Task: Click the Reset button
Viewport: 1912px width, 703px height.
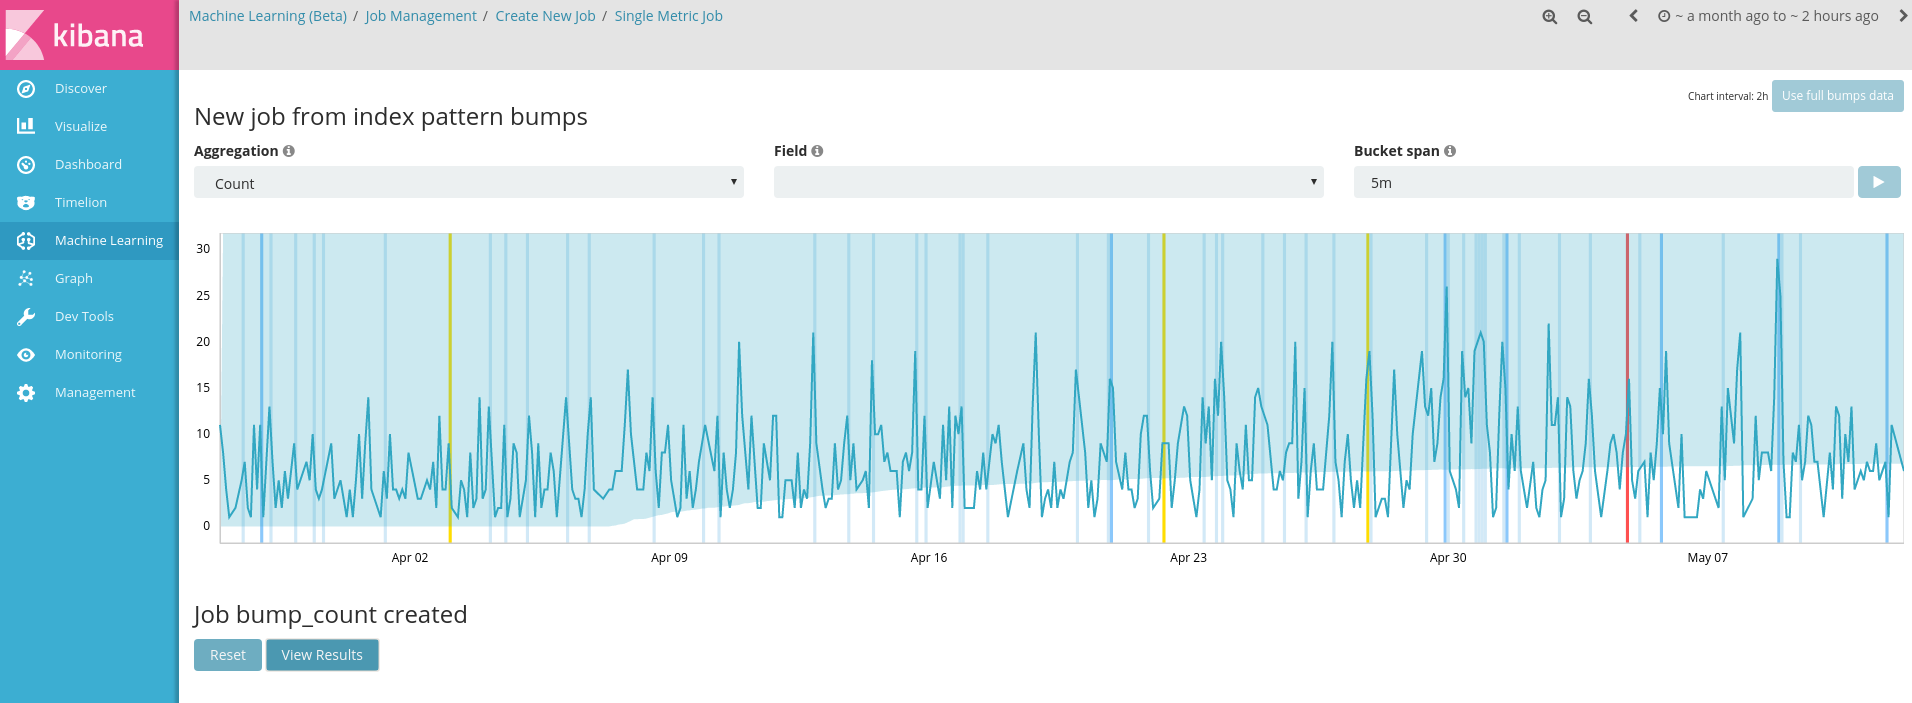Action: point(227,655)
